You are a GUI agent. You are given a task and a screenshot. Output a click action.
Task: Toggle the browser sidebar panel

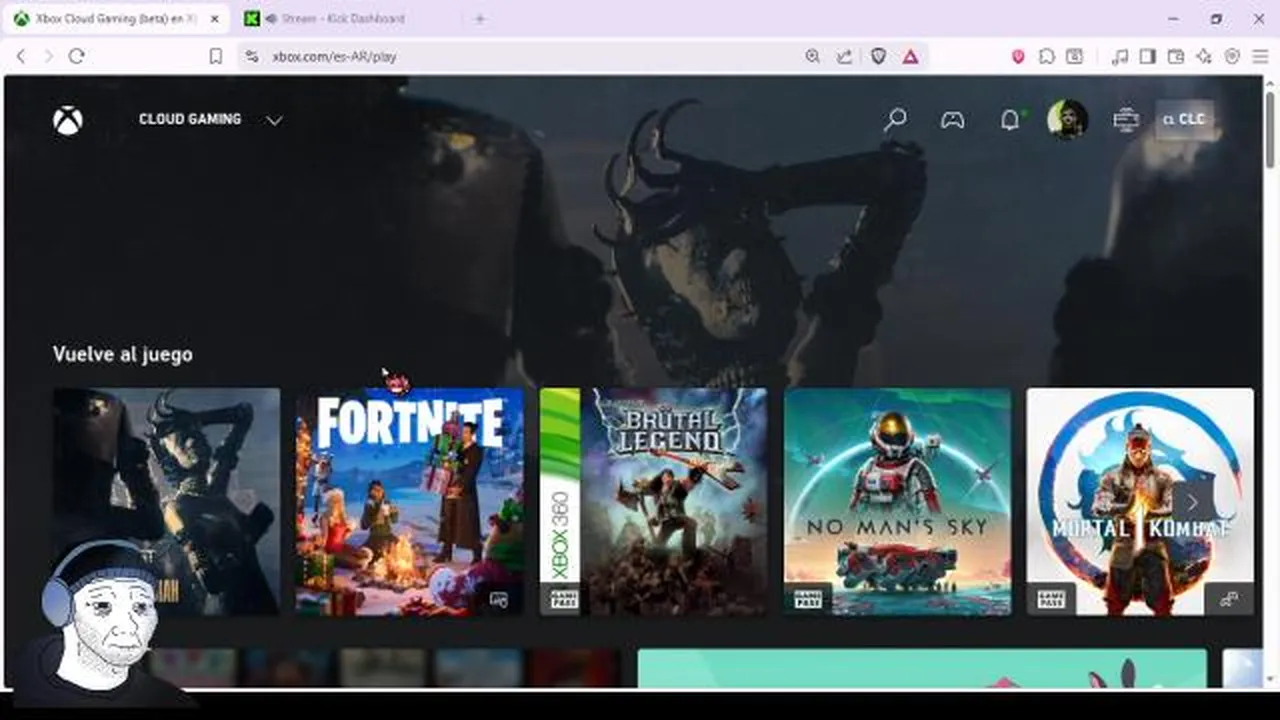click(1148, 57)
